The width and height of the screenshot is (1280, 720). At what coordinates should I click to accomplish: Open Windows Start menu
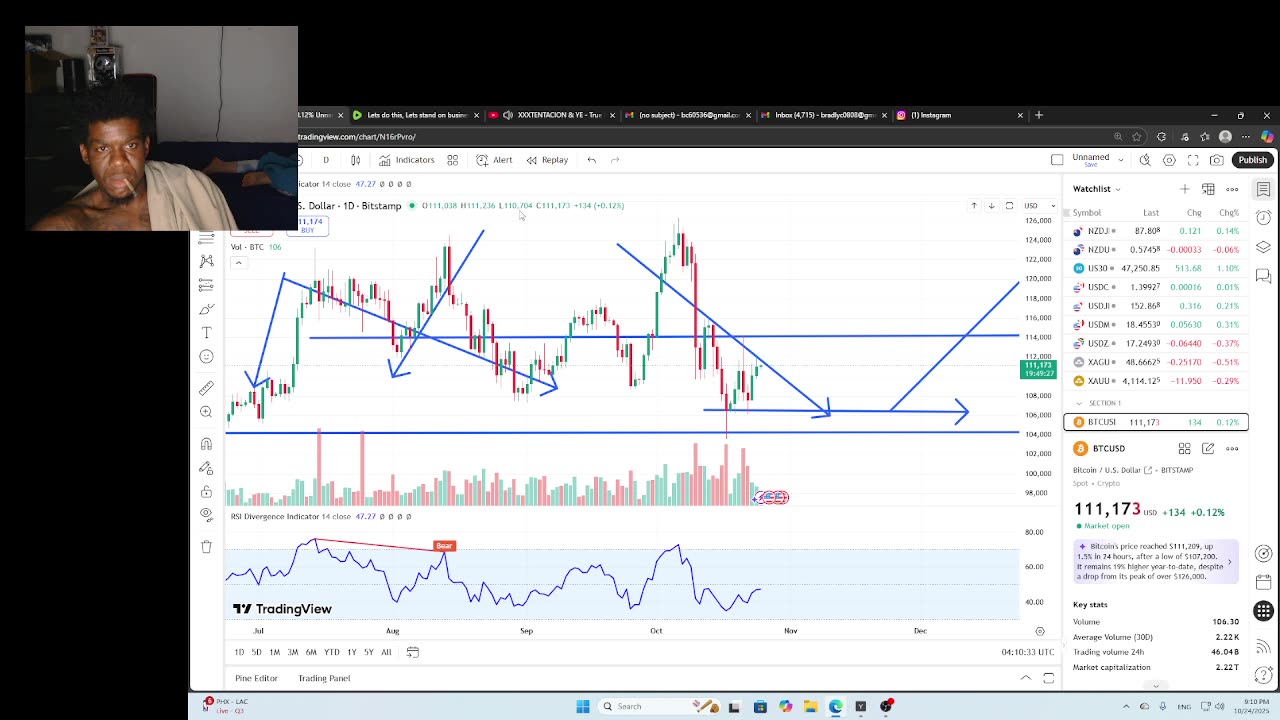coord(583,706)
